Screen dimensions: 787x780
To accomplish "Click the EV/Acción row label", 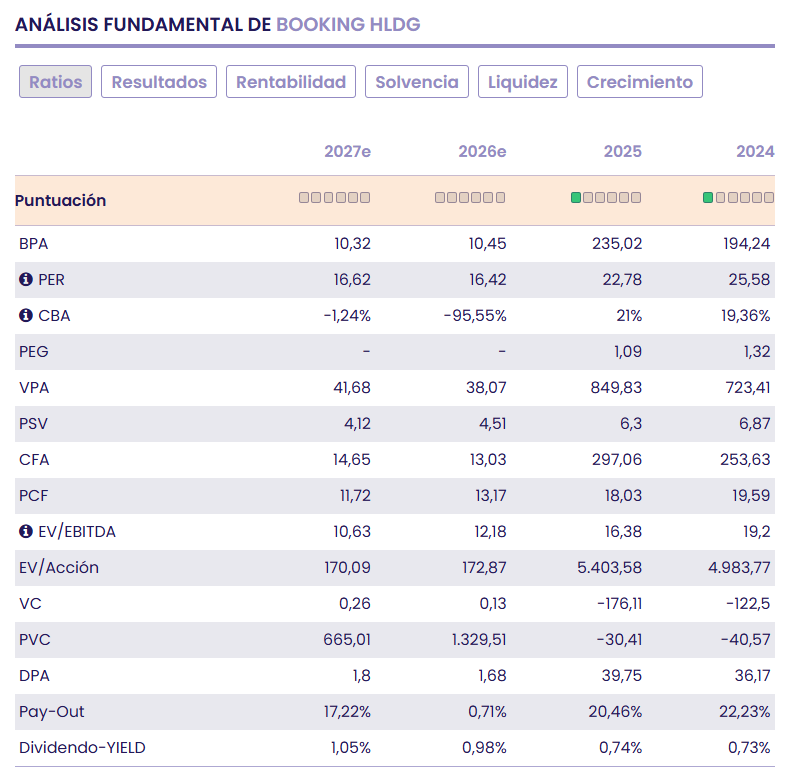I will pyautogui.click(x=59, y=567).
